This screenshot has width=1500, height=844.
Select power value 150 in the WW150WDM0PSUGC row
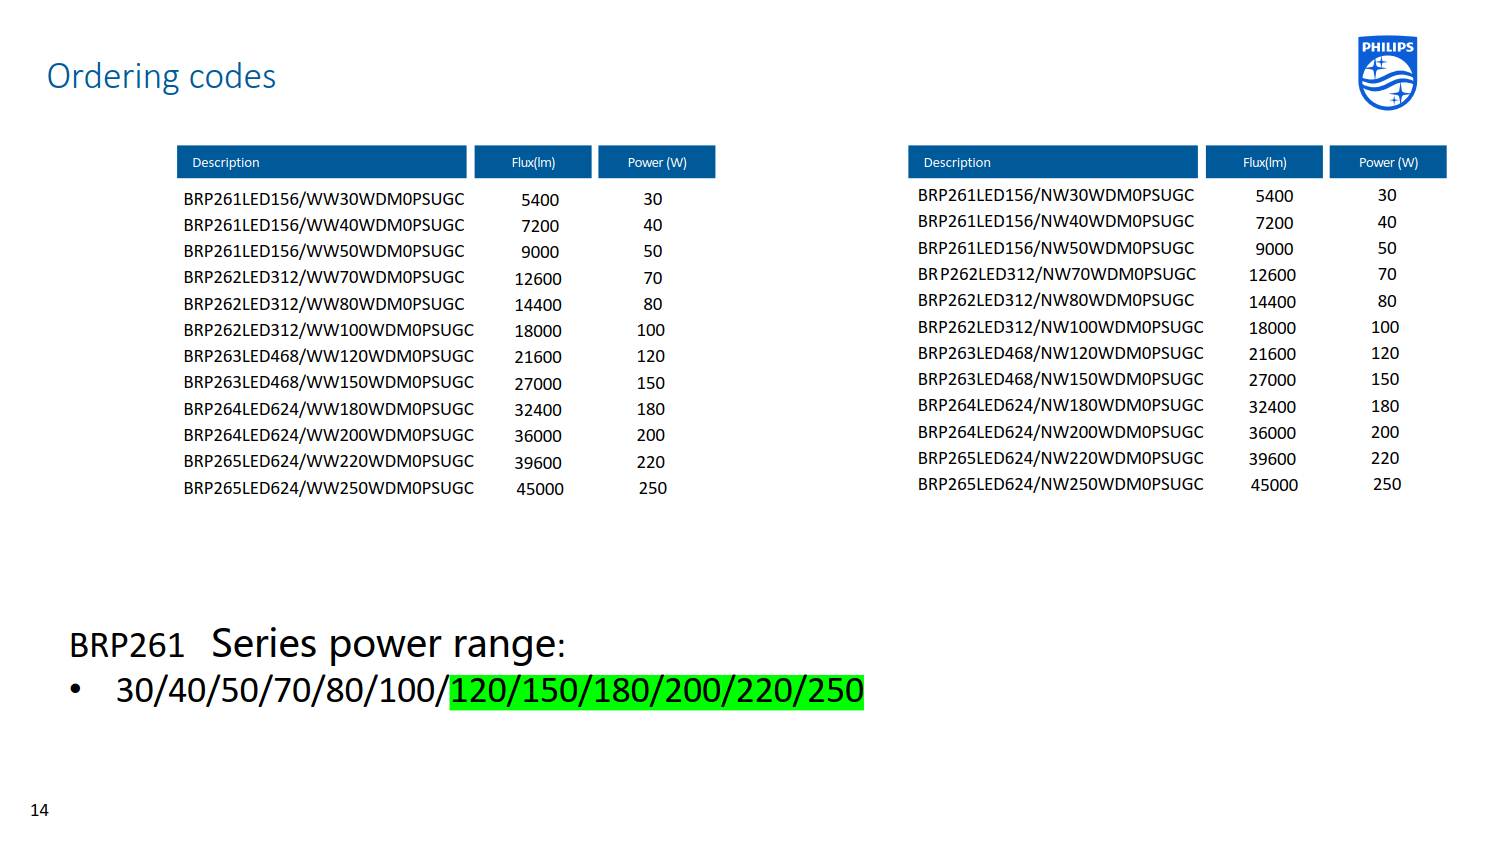pos(651,383)
